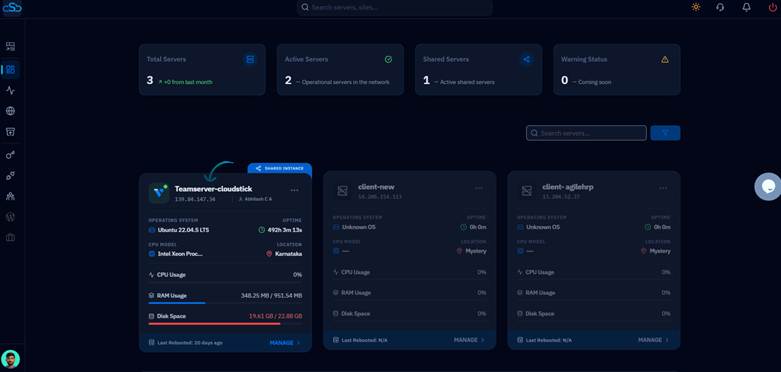This screenshot has width=781, height=372.
Task: Open the briefcase icon in sidebar
Action: (10, 238)
